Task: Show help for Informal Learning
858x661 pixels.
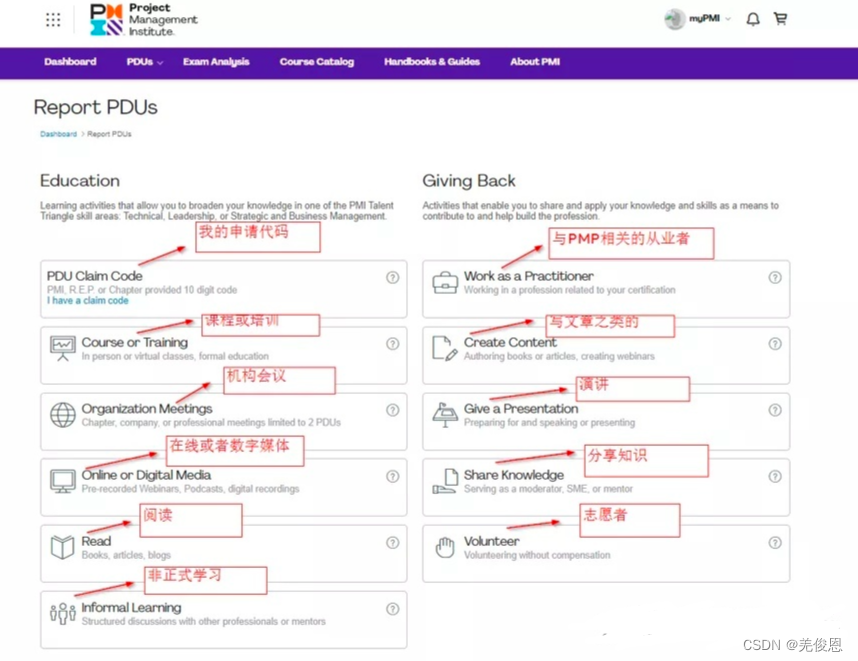Action: [392, 608]
